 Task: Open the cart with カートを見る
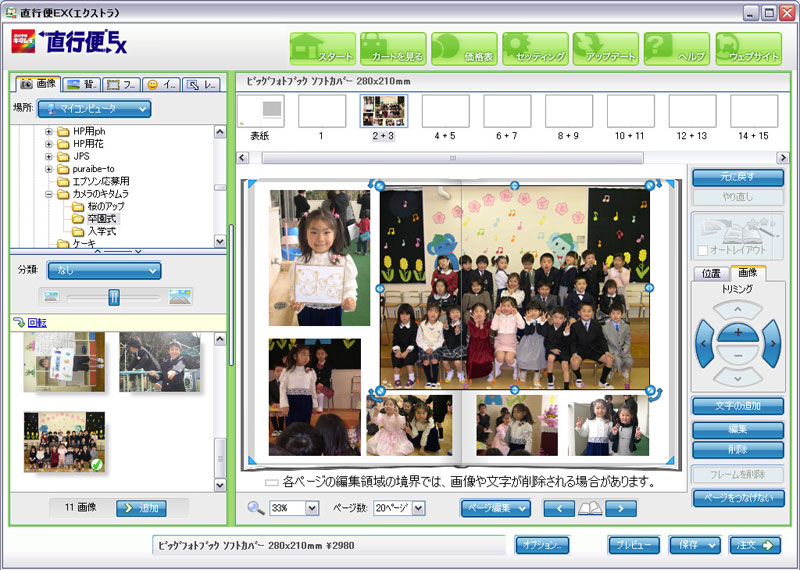[x=393, y=49]
